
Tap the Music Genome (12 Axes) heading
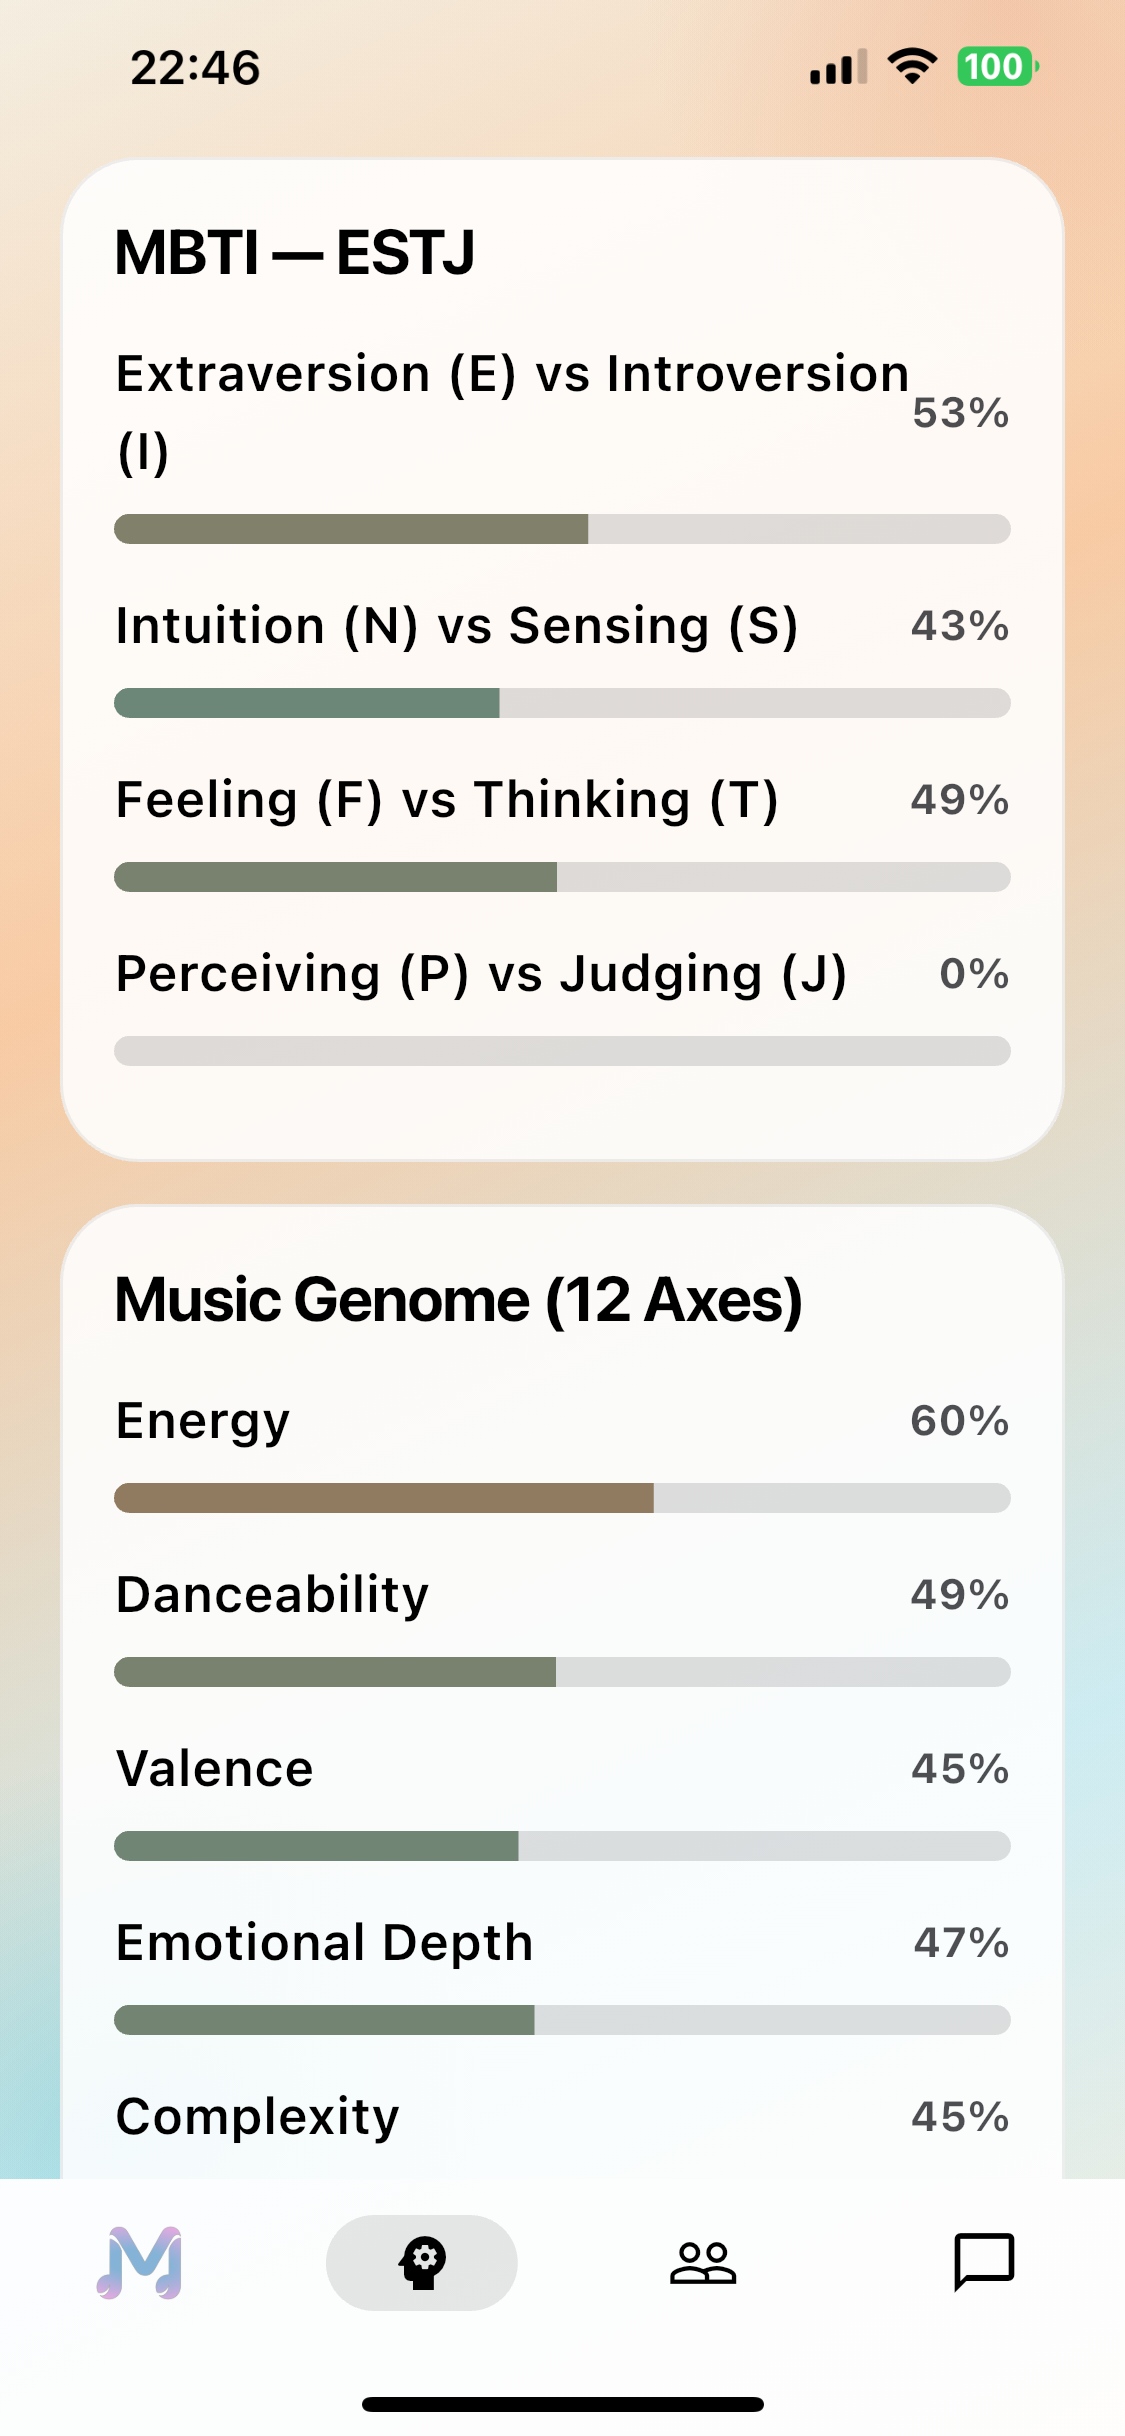coord(458,1300)
